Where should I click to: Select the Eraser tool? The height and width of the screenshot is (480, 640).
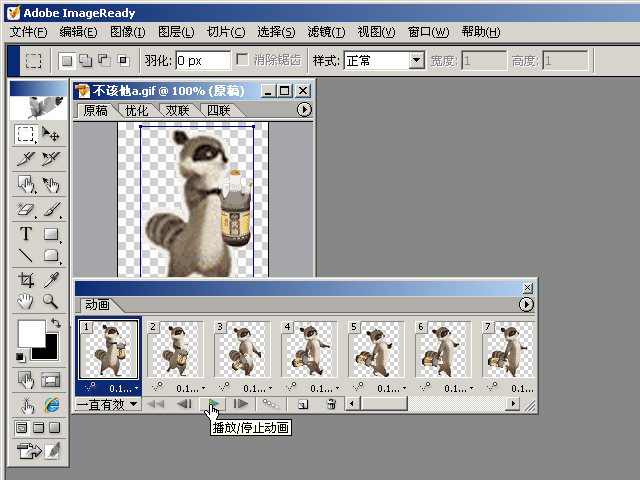tap(25, 210)
